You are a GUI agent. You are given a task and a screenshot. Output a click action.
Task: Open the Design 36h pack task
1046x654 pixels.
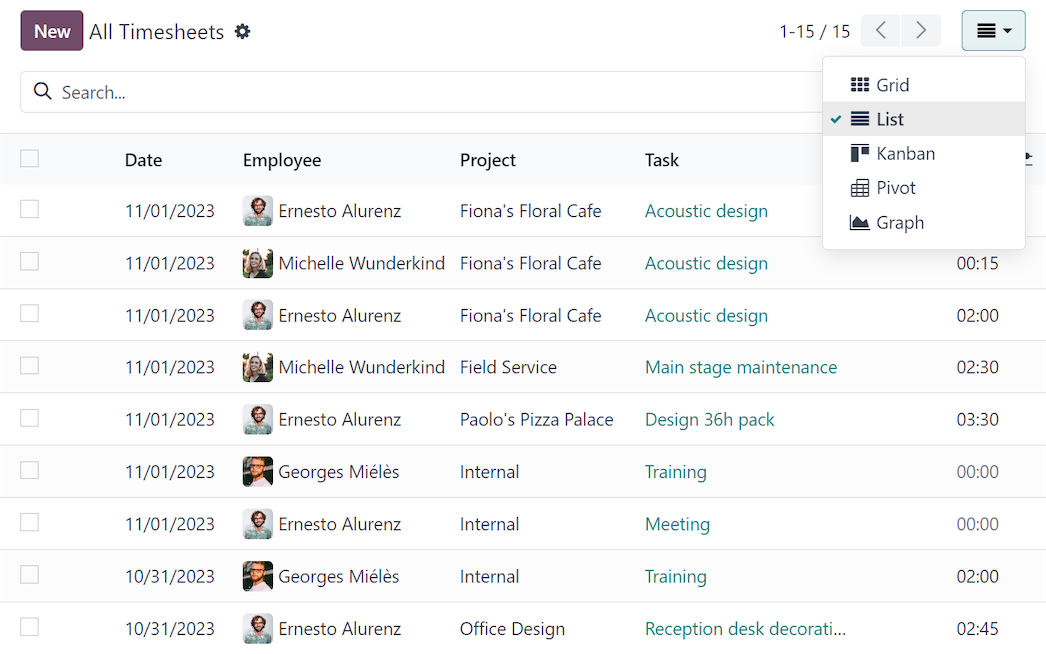pyautogui.click(x=709, y=419)
